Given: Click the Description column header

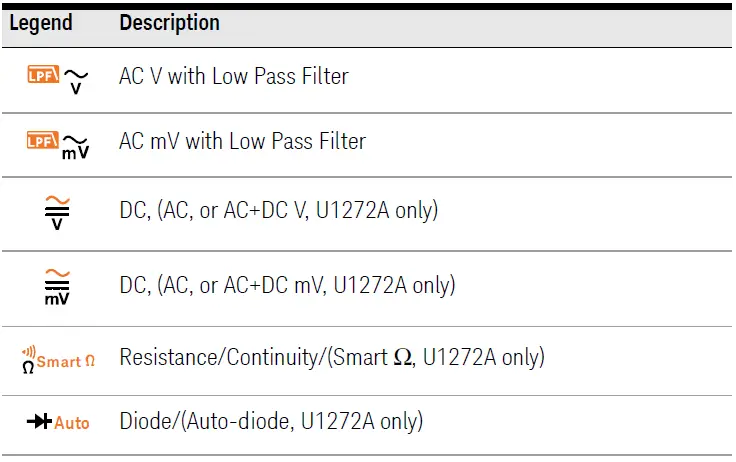Looking at the screenshot, I should 169,23.
